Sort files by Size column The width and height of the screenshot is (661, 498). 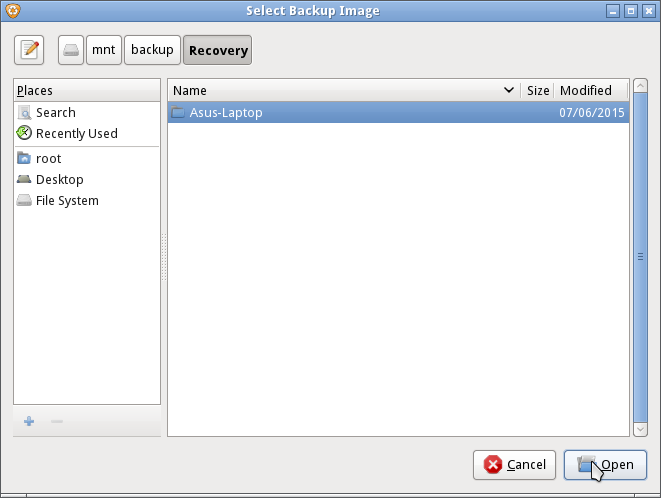(538, 90)
